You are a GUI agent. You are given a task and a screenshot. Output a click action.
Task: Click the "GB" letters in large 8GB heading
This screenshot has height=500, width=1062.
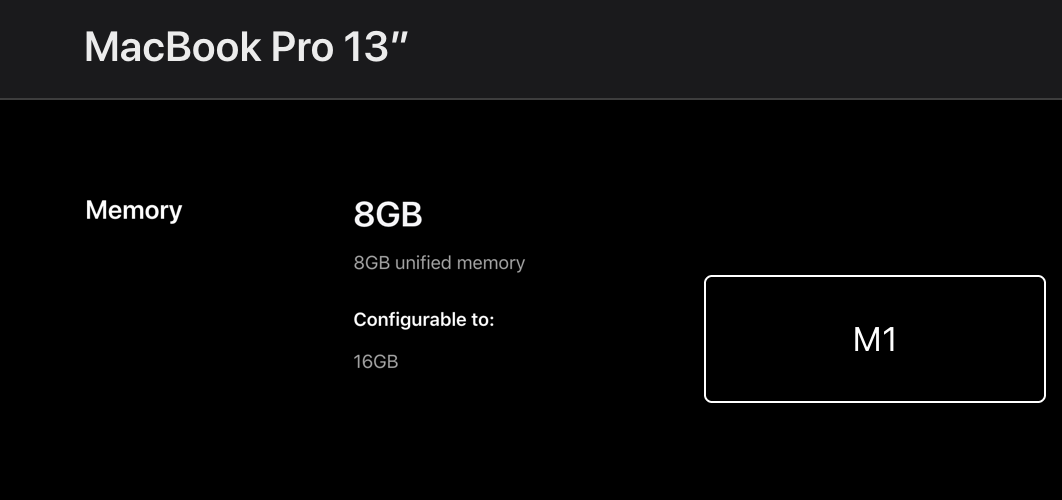click(398, 215)
